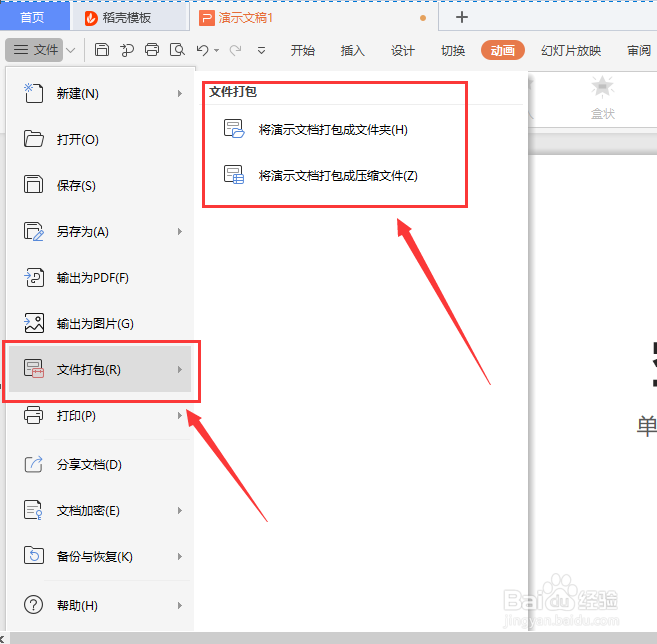
Task: Click the Export to PDF toolbar icon
Action: coord(127,50)
